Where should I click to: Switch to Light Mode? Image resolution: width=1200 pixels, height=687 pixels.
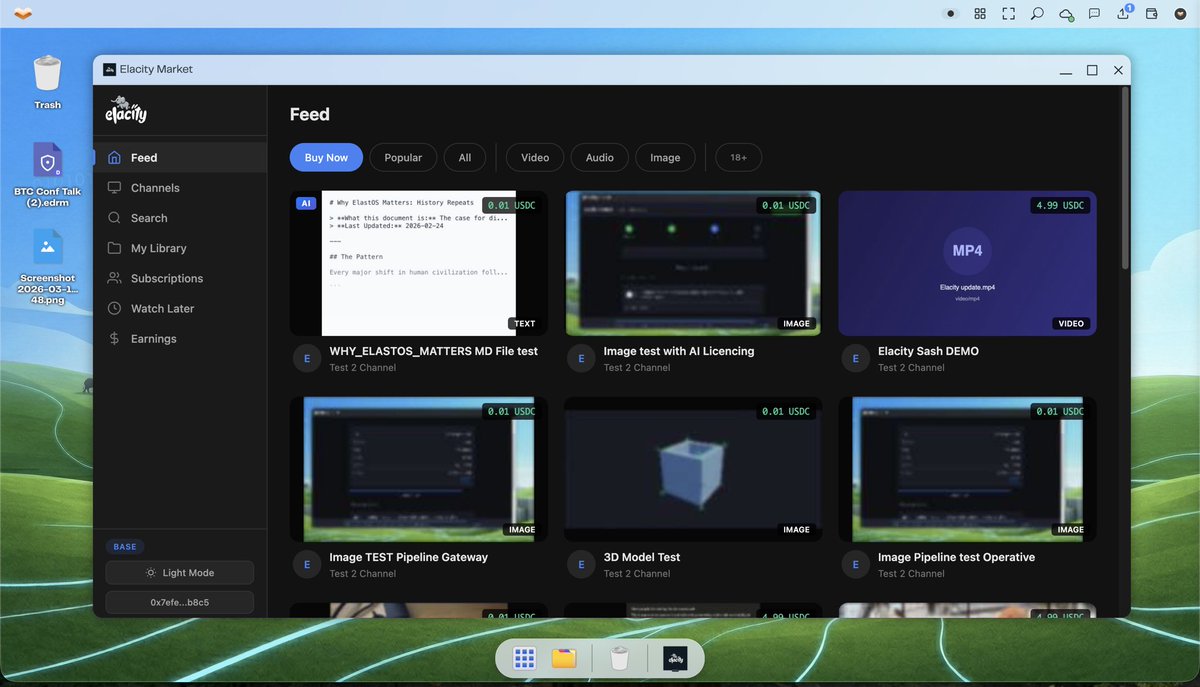[180, 573]
